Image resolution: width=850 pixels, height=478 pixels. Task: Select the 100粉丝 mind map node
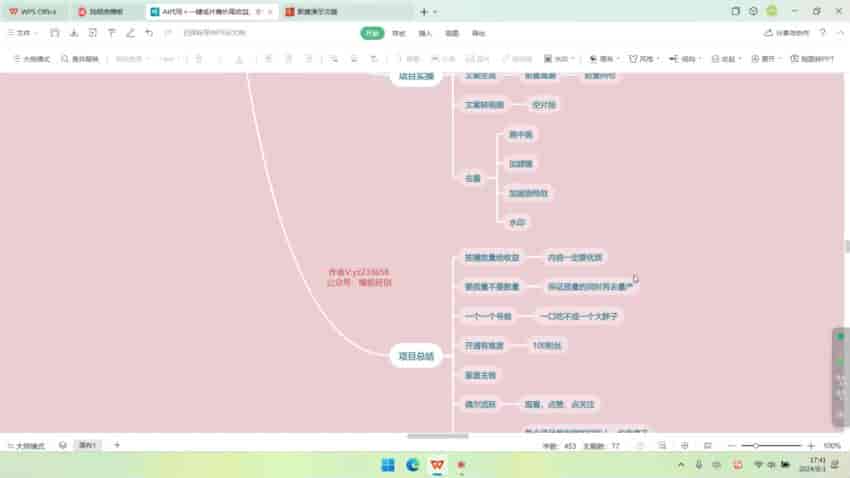point(546,345)
